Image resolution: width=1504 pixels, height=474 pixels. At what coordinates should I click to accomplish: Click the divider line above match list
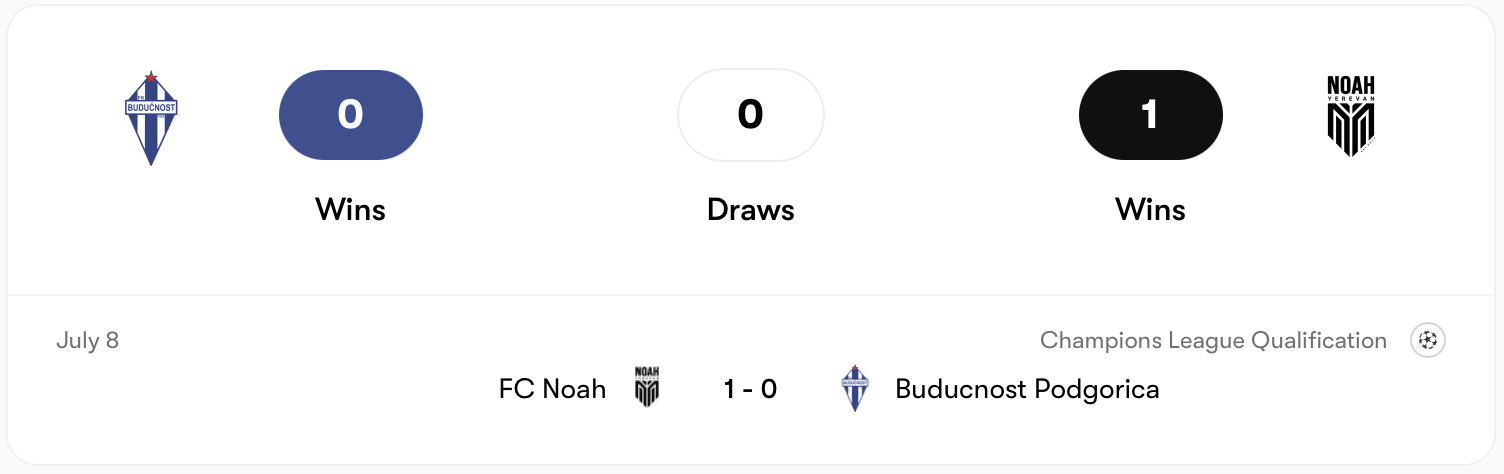click(751, 295)
